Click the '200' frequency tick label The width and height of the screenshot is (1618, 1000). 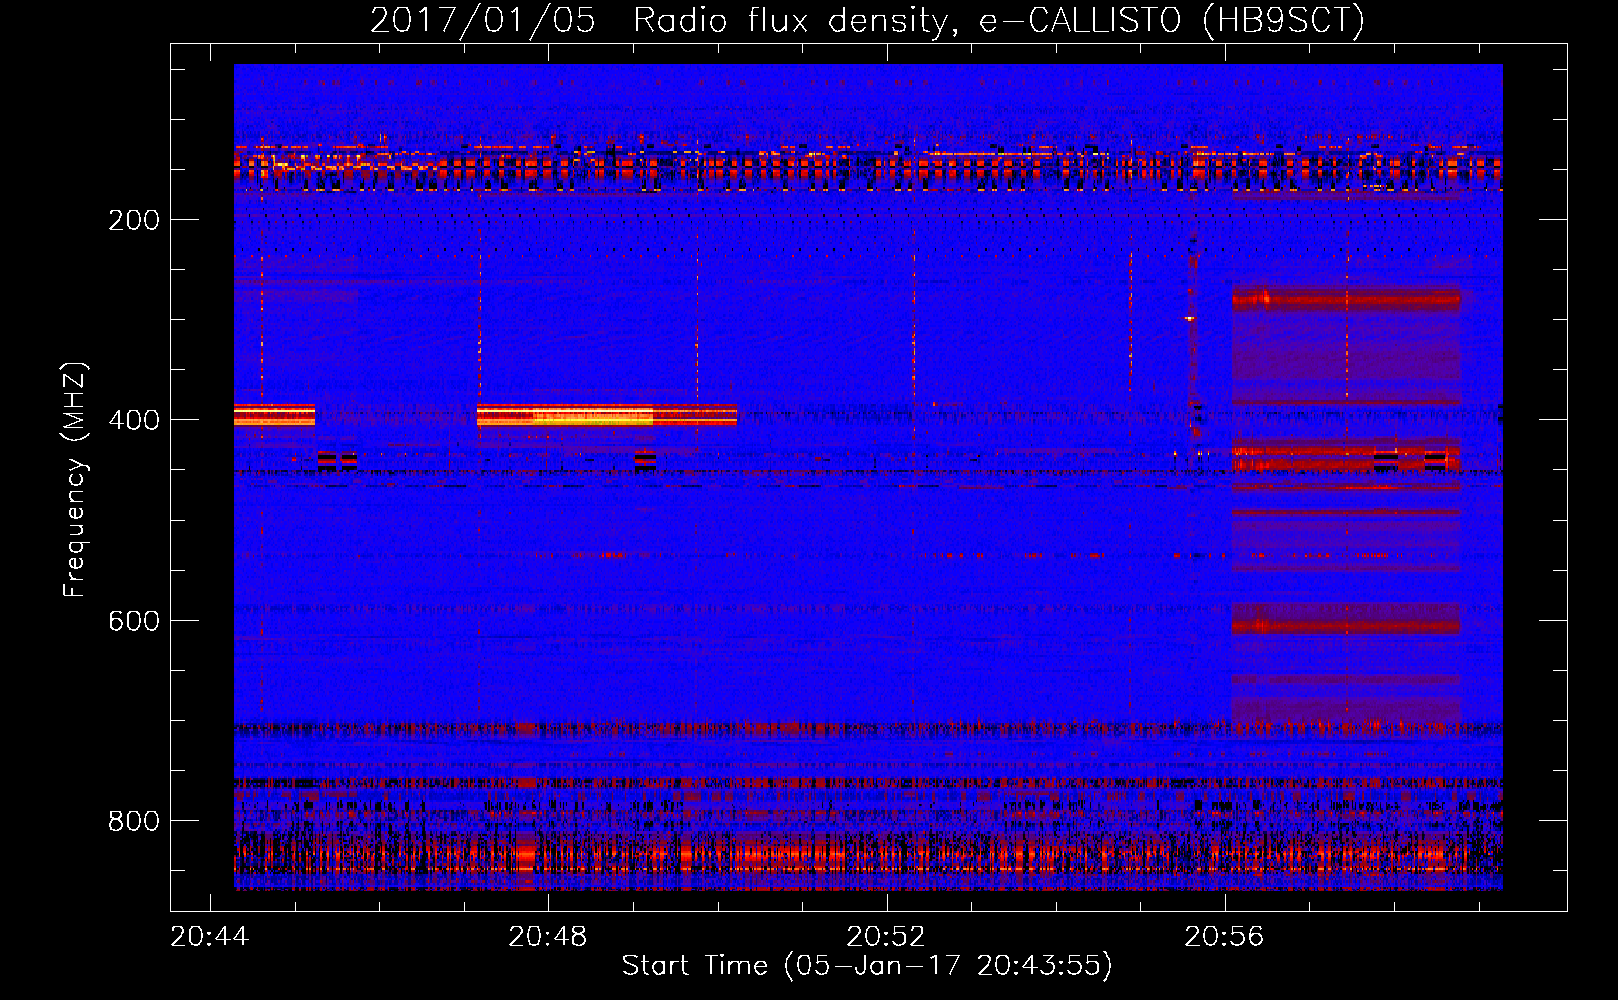coord(133,220)
